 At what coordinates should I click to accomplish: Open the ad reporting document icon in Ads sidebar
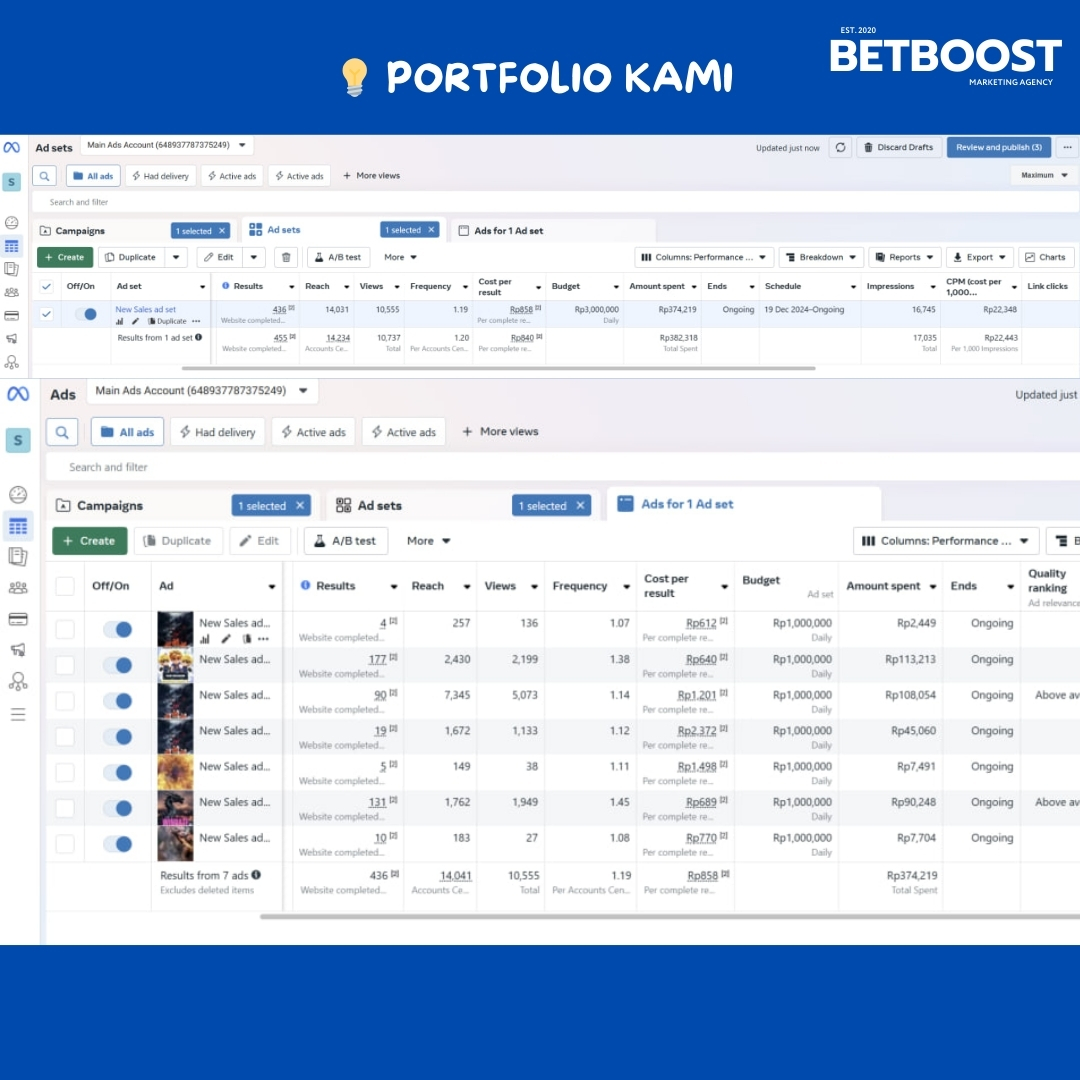tap(18, 557)
